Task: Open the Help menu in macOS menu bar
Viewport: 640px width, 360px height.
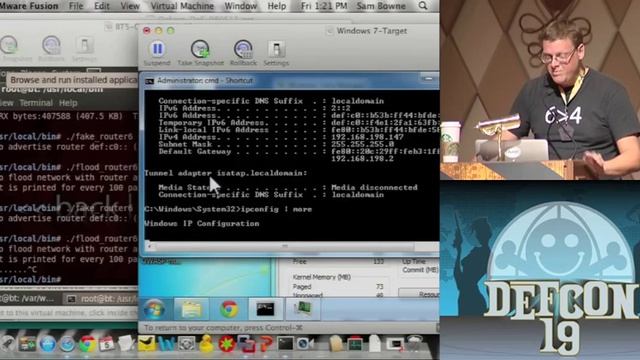Action: click(x=277, y=6)
